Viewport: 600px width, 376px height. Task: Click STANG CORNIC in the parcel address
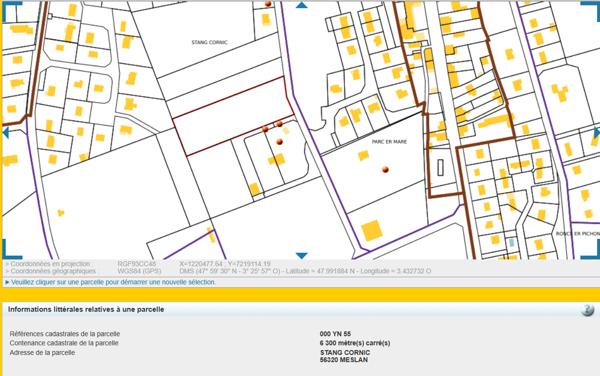pyautogui.click(x=345, y=353)
